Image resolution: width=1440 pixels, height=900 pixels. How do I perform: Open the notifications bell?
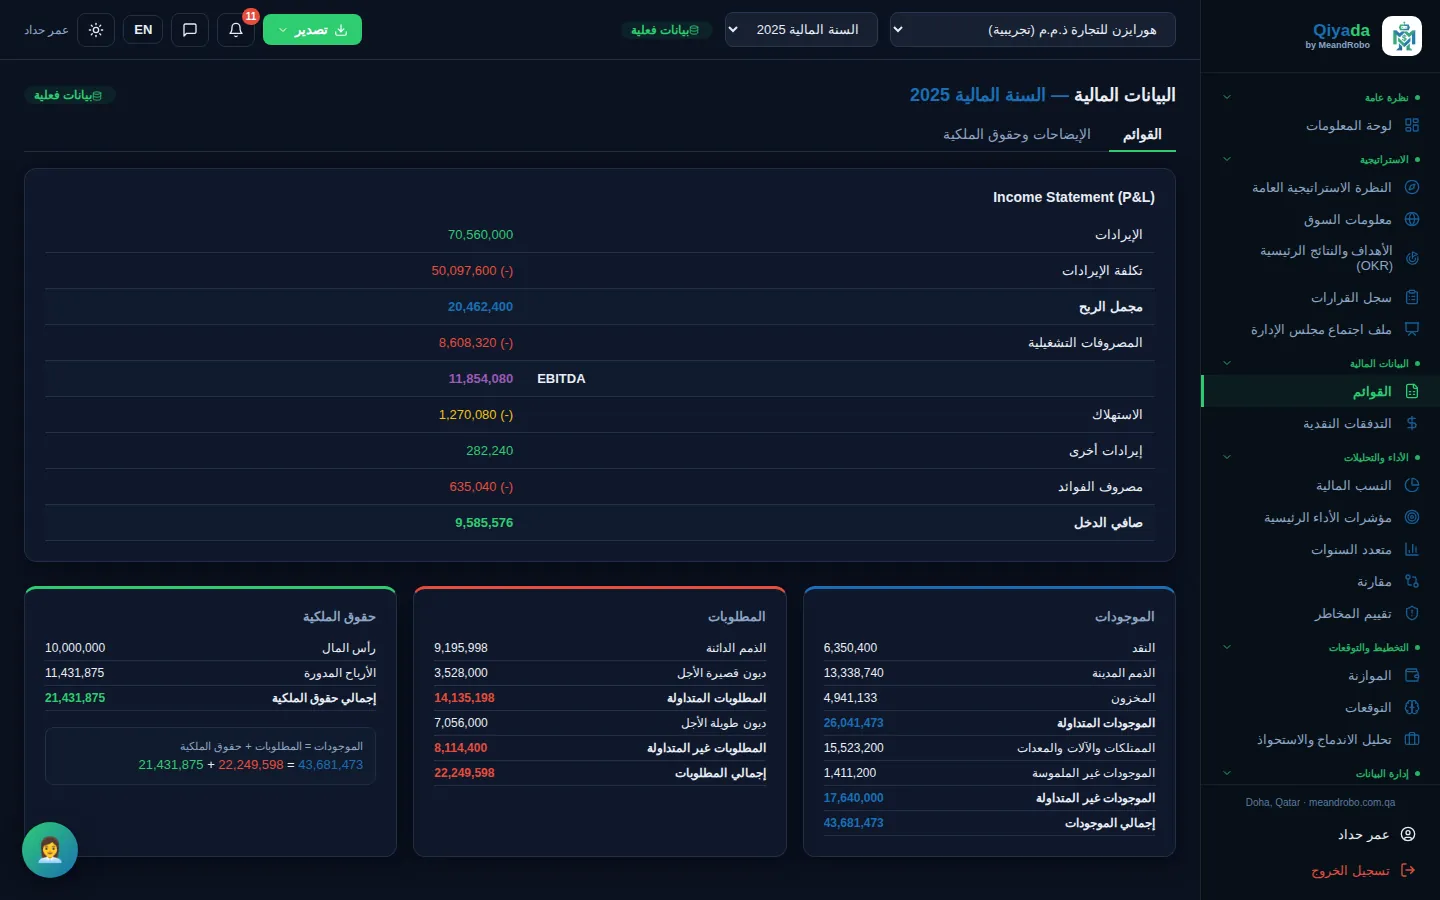(236, 30)
